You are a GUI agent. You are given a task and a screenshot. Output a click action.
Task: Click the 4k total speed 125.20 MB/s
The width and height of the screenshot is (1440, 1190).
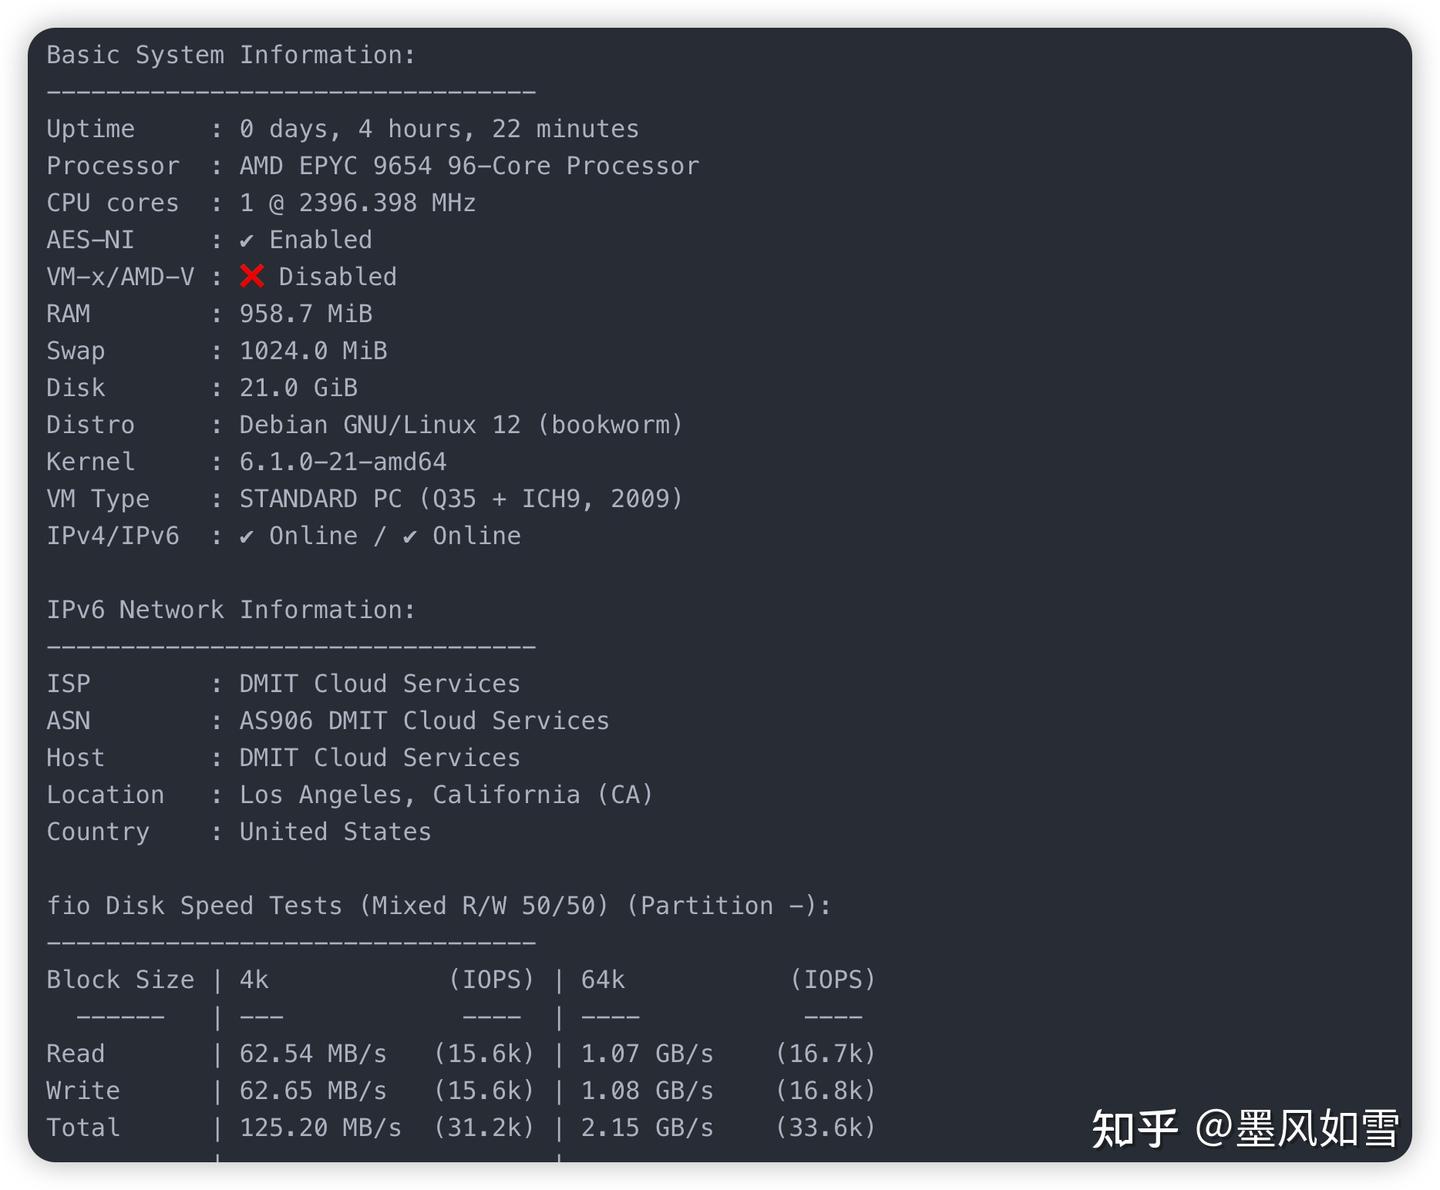pyautogui.click(x=320, y=1128)
